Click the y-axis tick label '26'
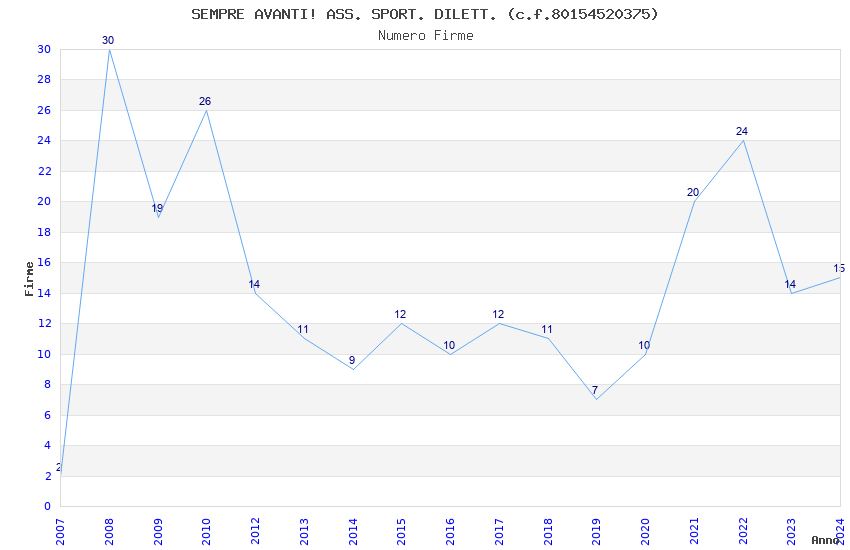Image resolution: width=850 pixels, height=550 pixels. tap(44, 110)
